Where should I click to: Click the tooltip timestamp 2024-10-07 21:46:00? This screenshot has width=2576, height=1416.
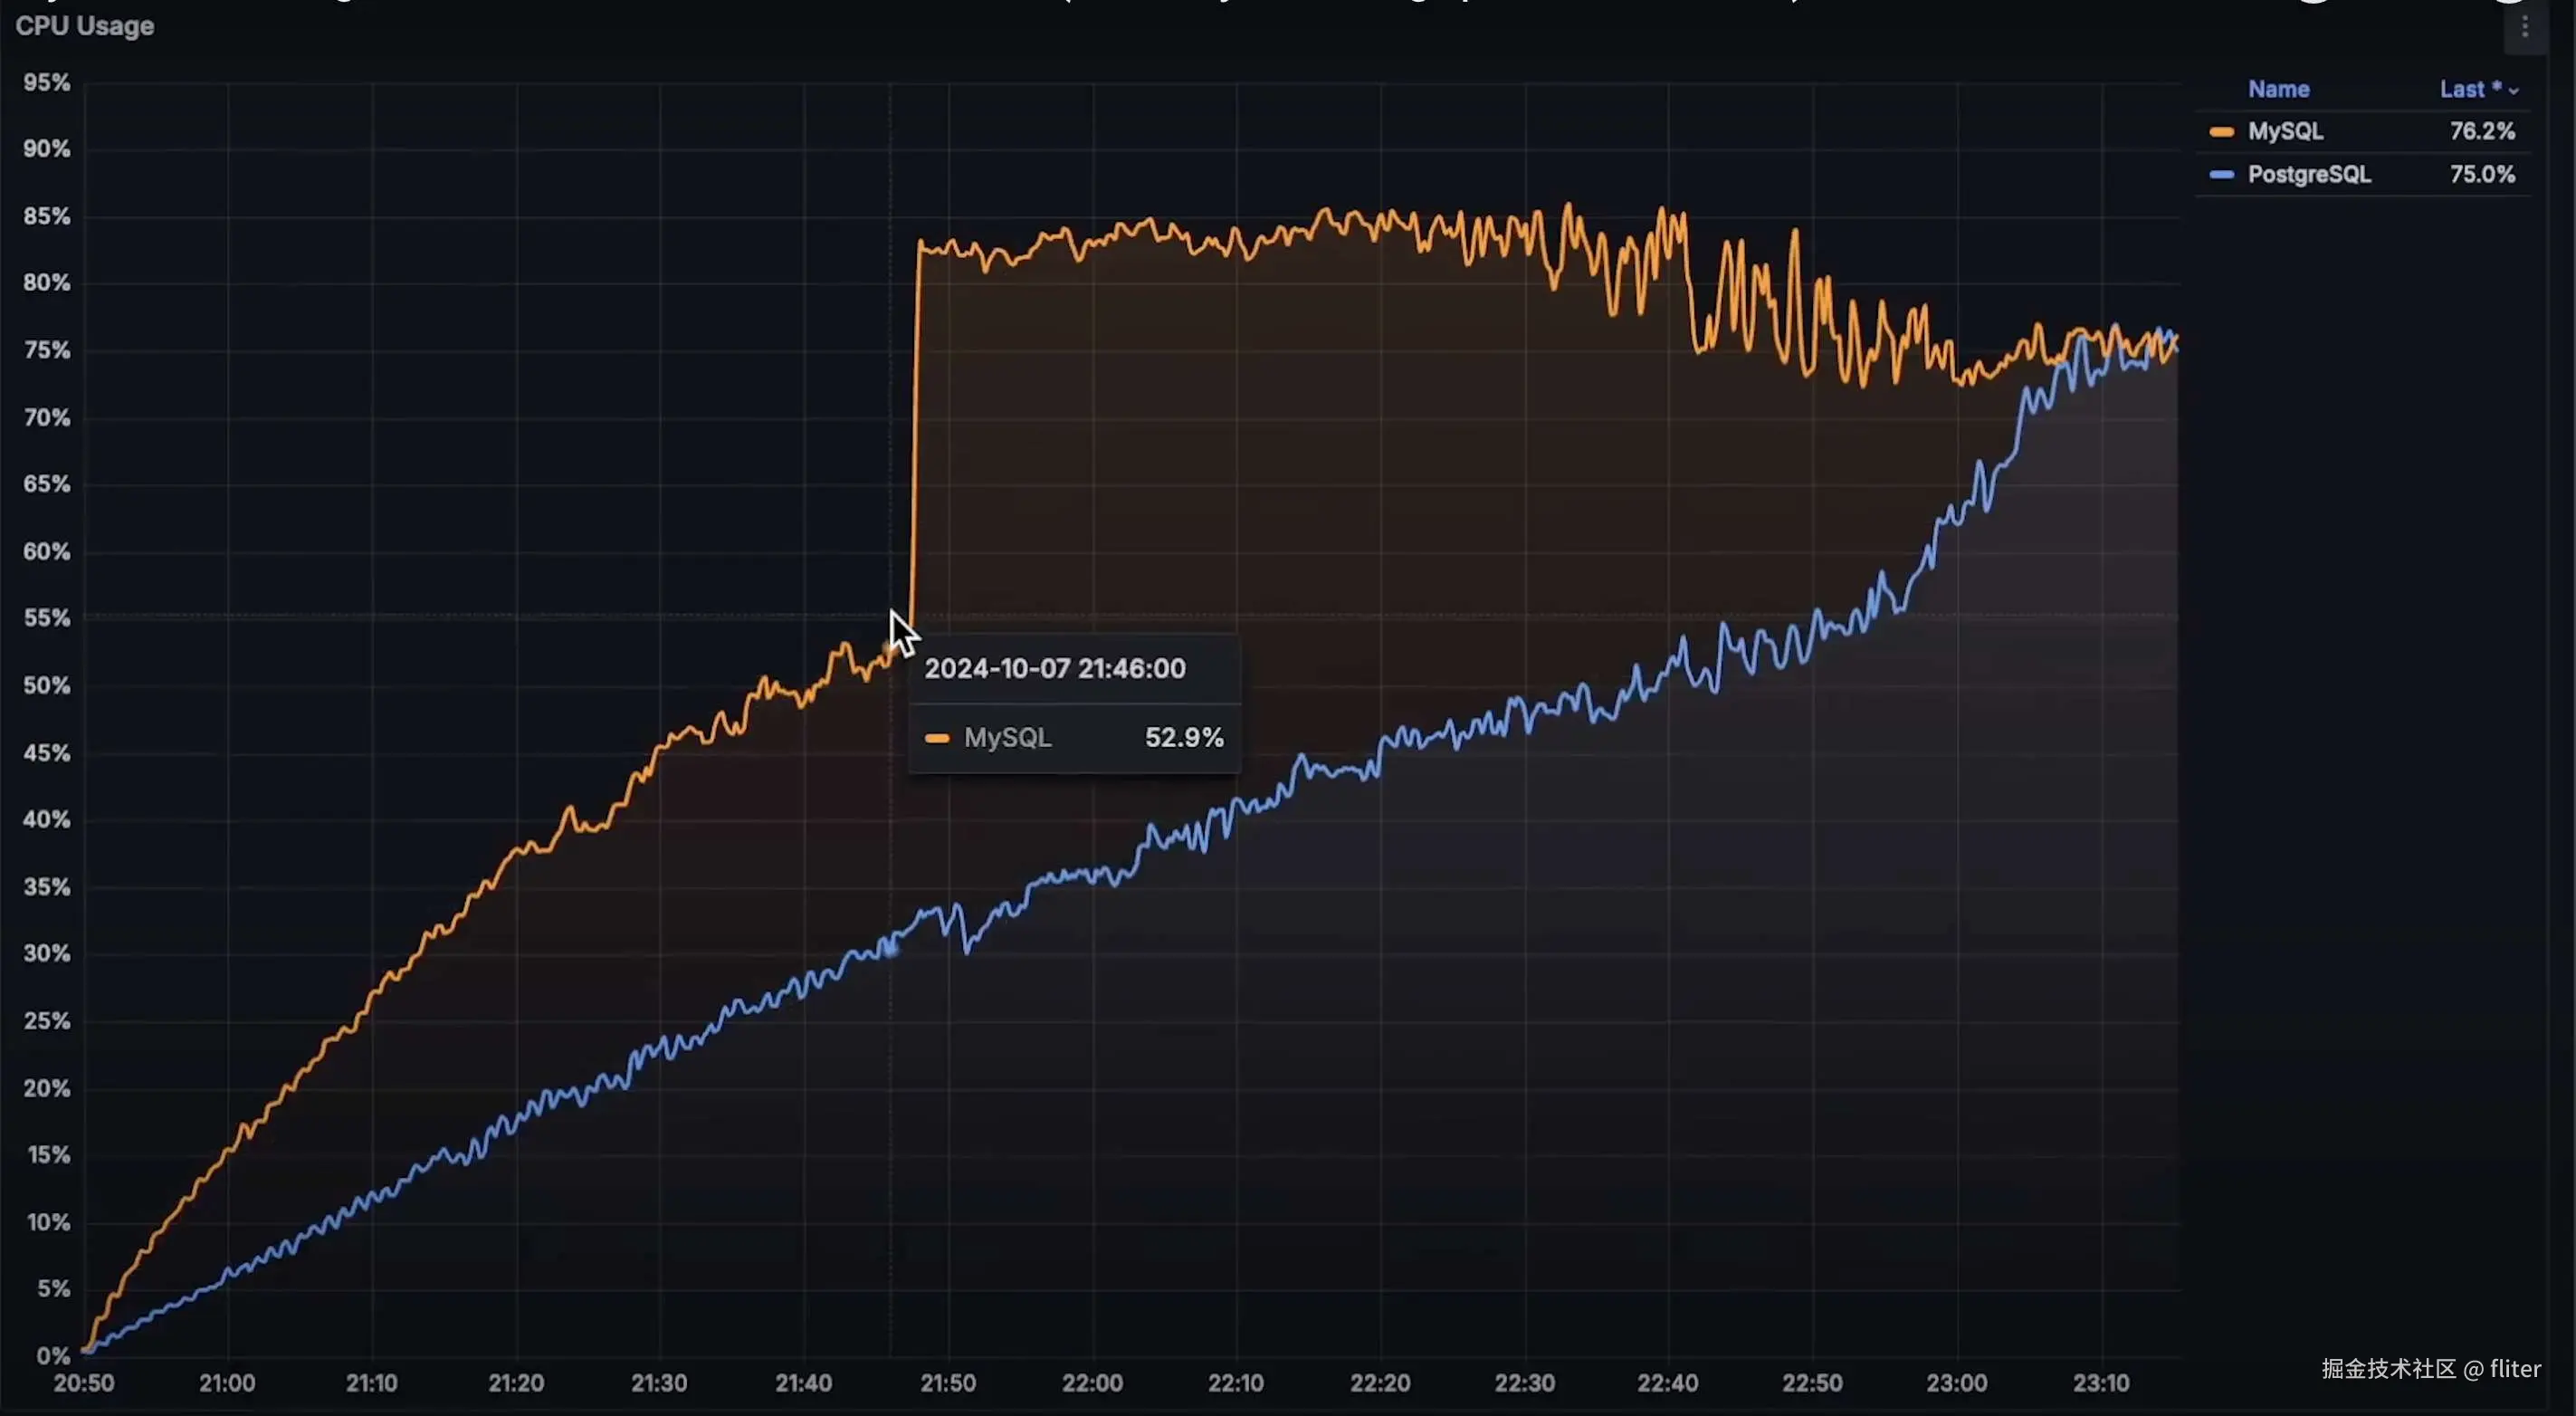(x=1054, y=668)
